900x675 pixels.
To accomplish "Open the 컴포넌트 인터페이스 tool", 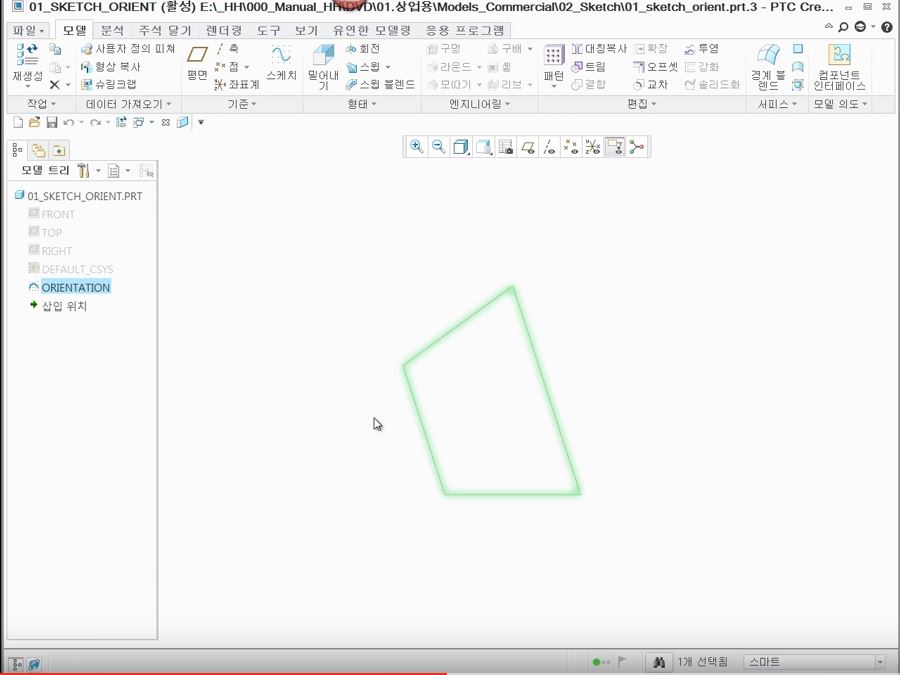I will coord(839,67).
